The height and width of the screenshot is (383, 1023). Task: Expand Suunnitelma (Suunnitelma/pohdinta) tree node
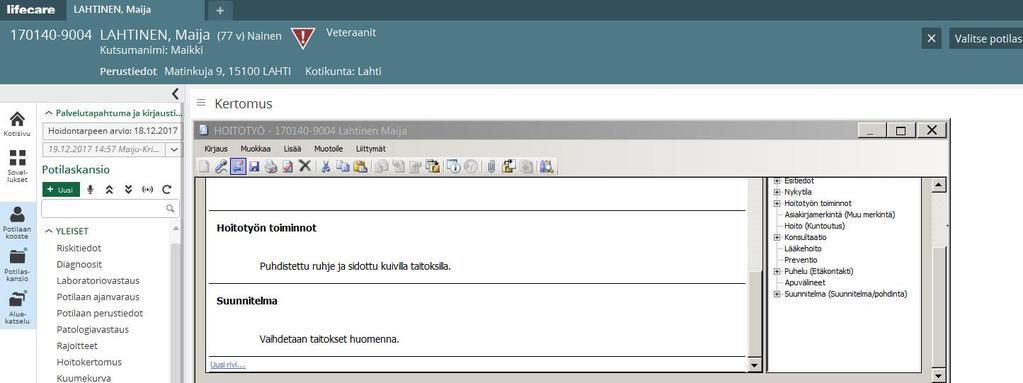pyautogui.click(x=777, y=294)
